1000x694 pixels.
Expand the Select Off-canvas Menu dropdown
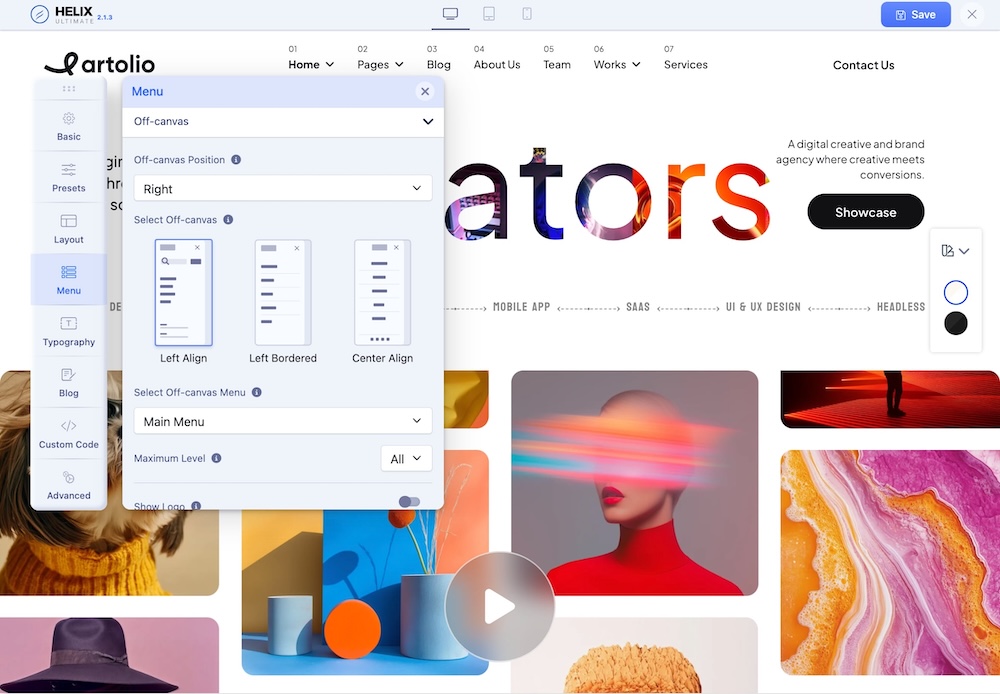[x=283, y=421]
